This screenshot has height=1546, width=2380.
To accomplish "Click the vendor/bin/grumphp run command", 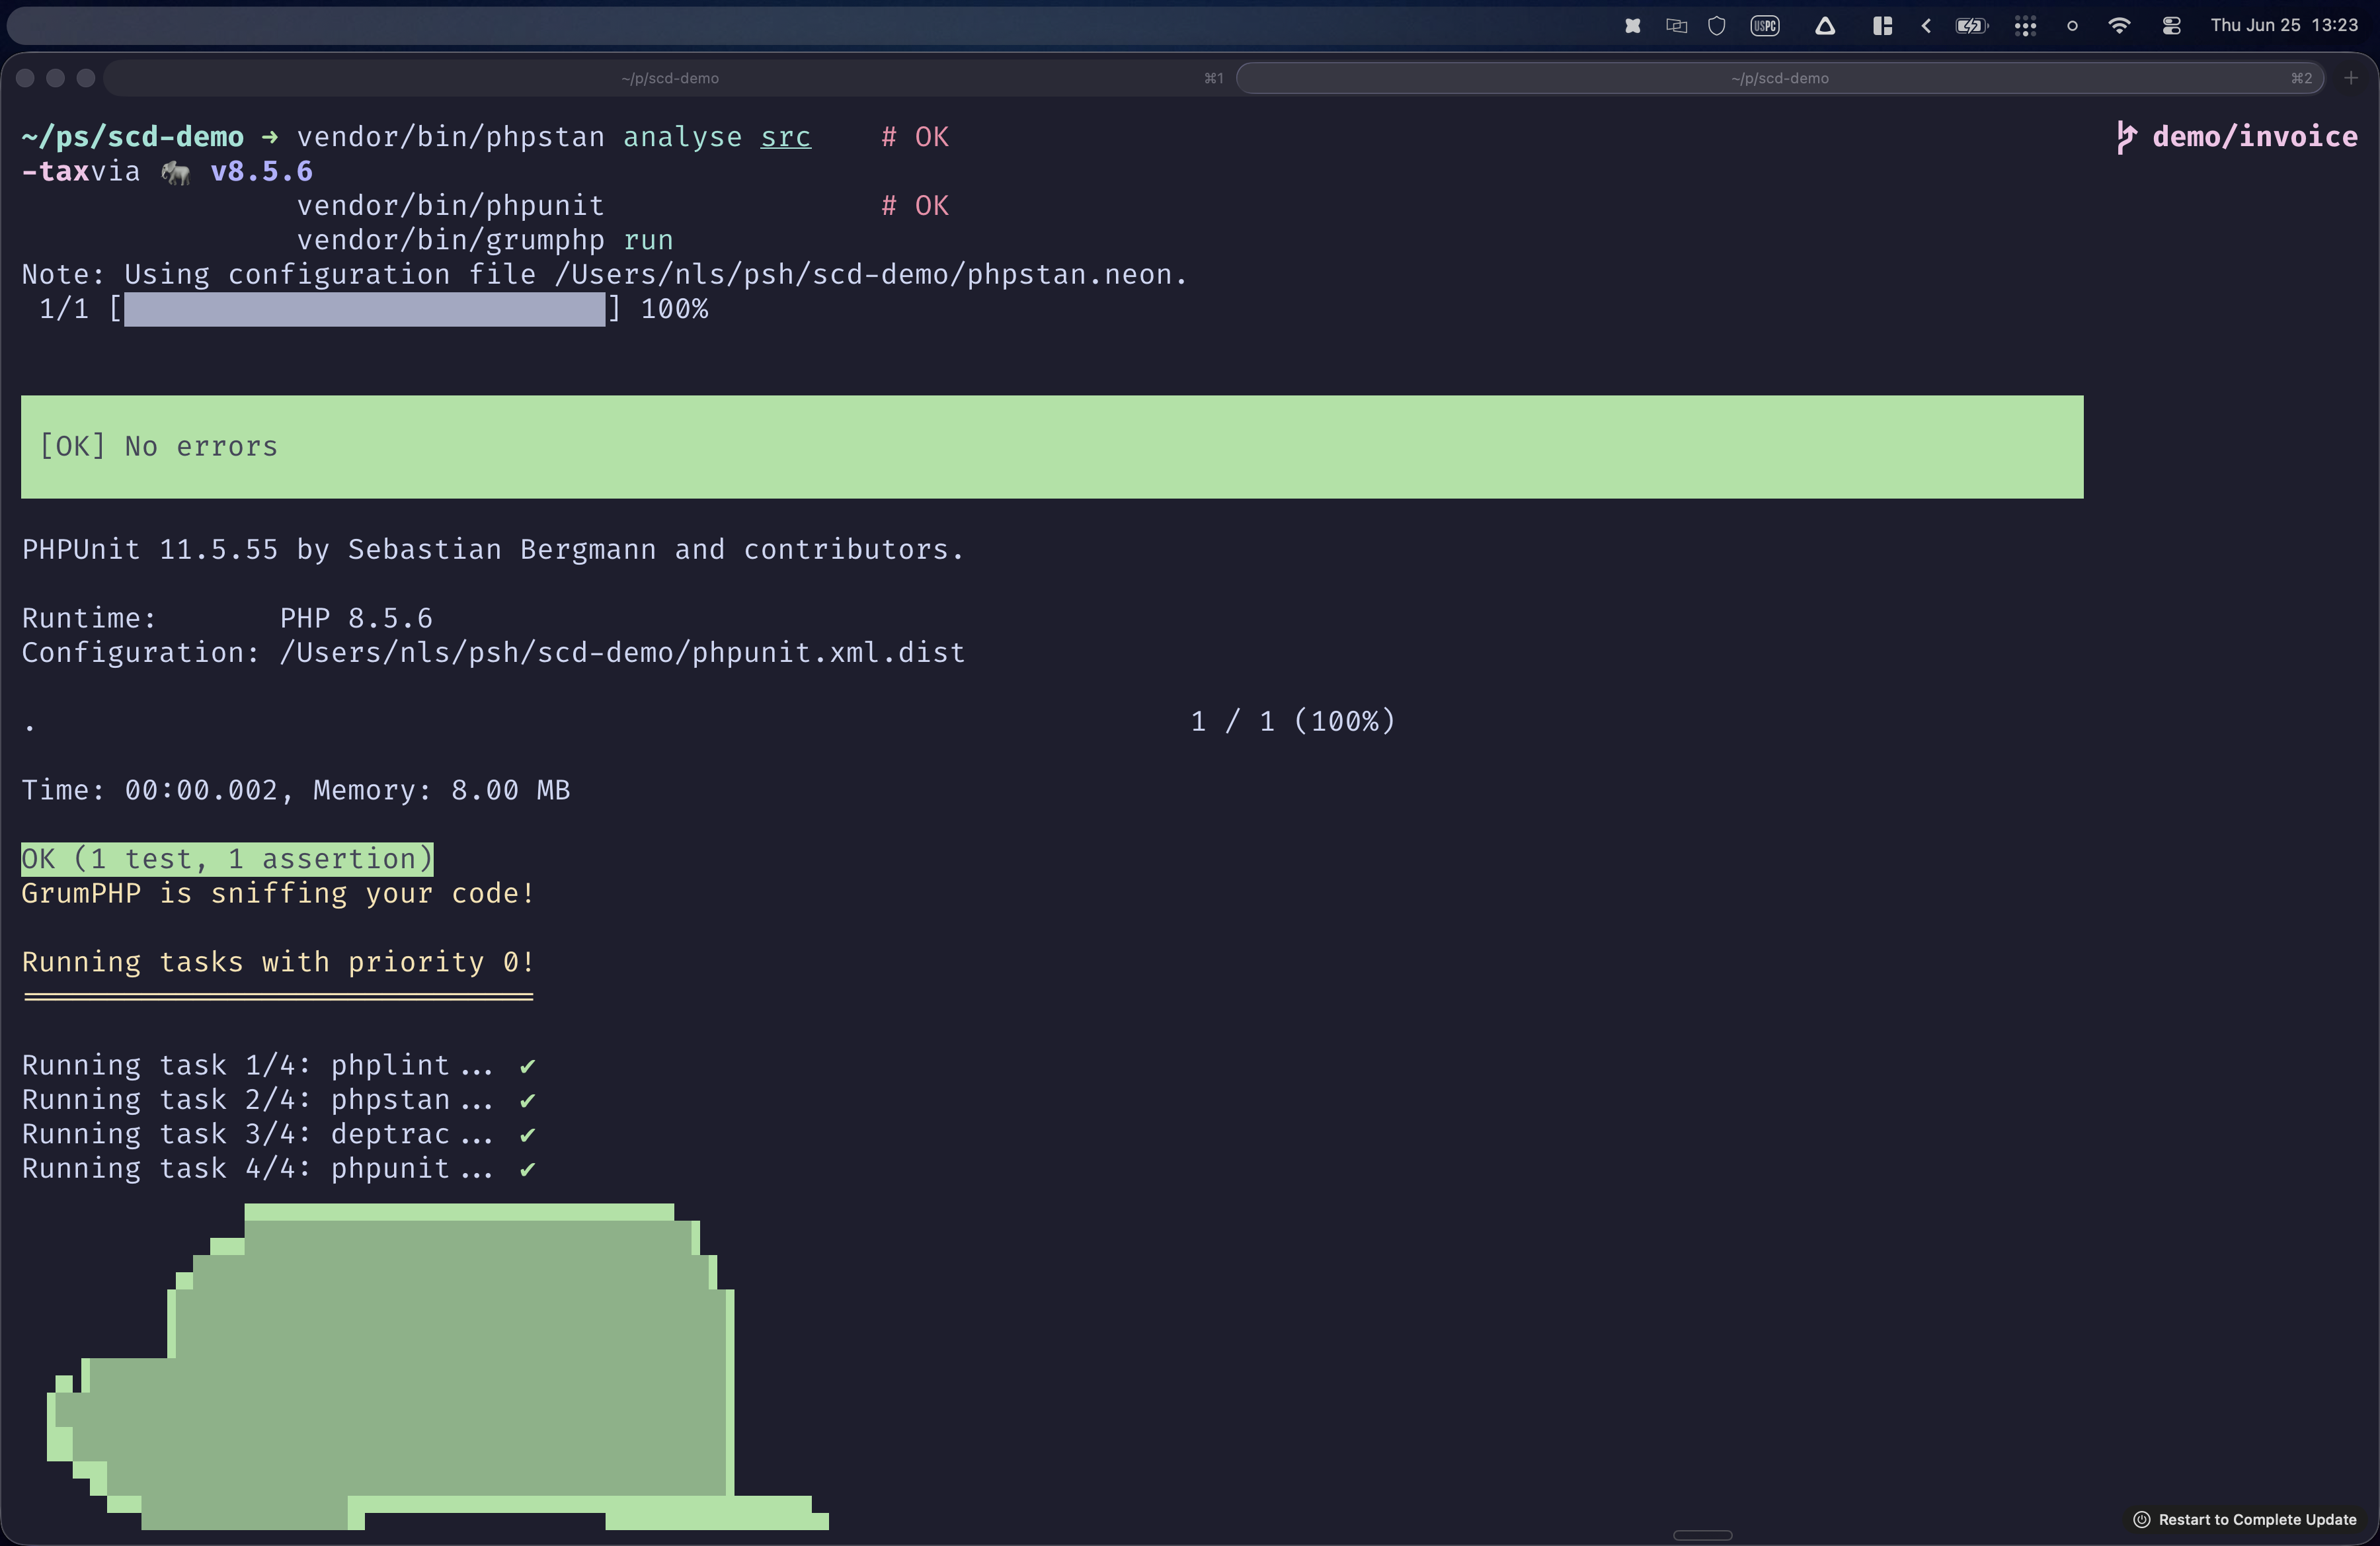I will tap(485, 240).
